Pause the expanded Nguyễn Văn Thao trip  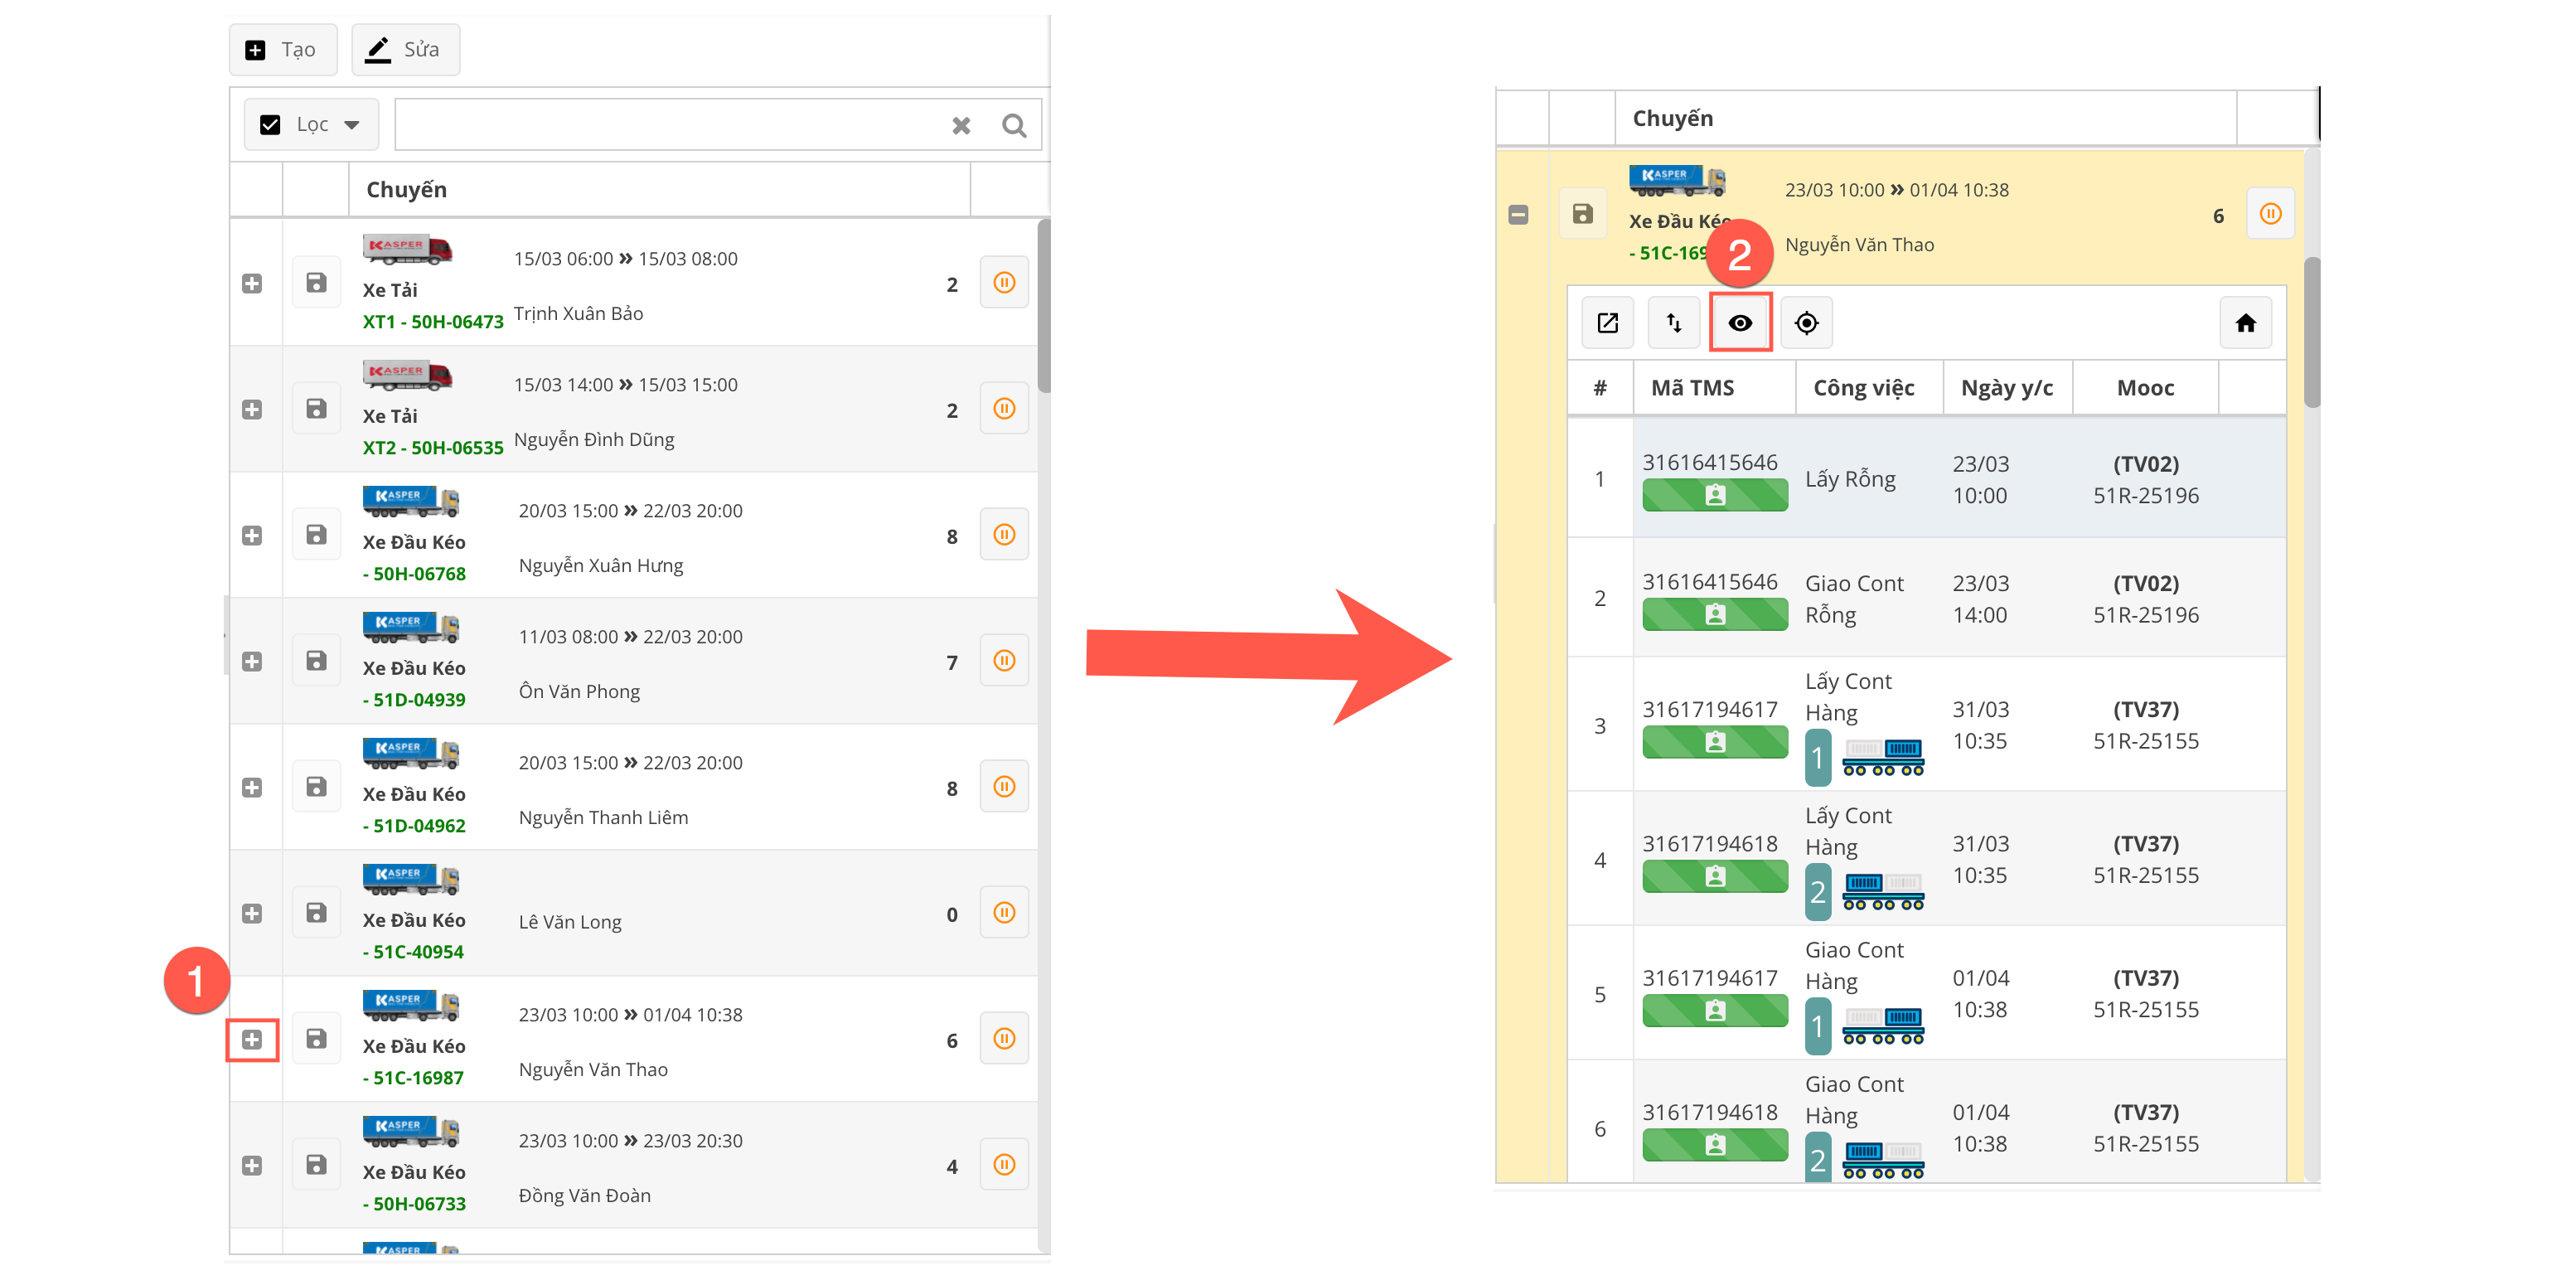click(2270, 214)
